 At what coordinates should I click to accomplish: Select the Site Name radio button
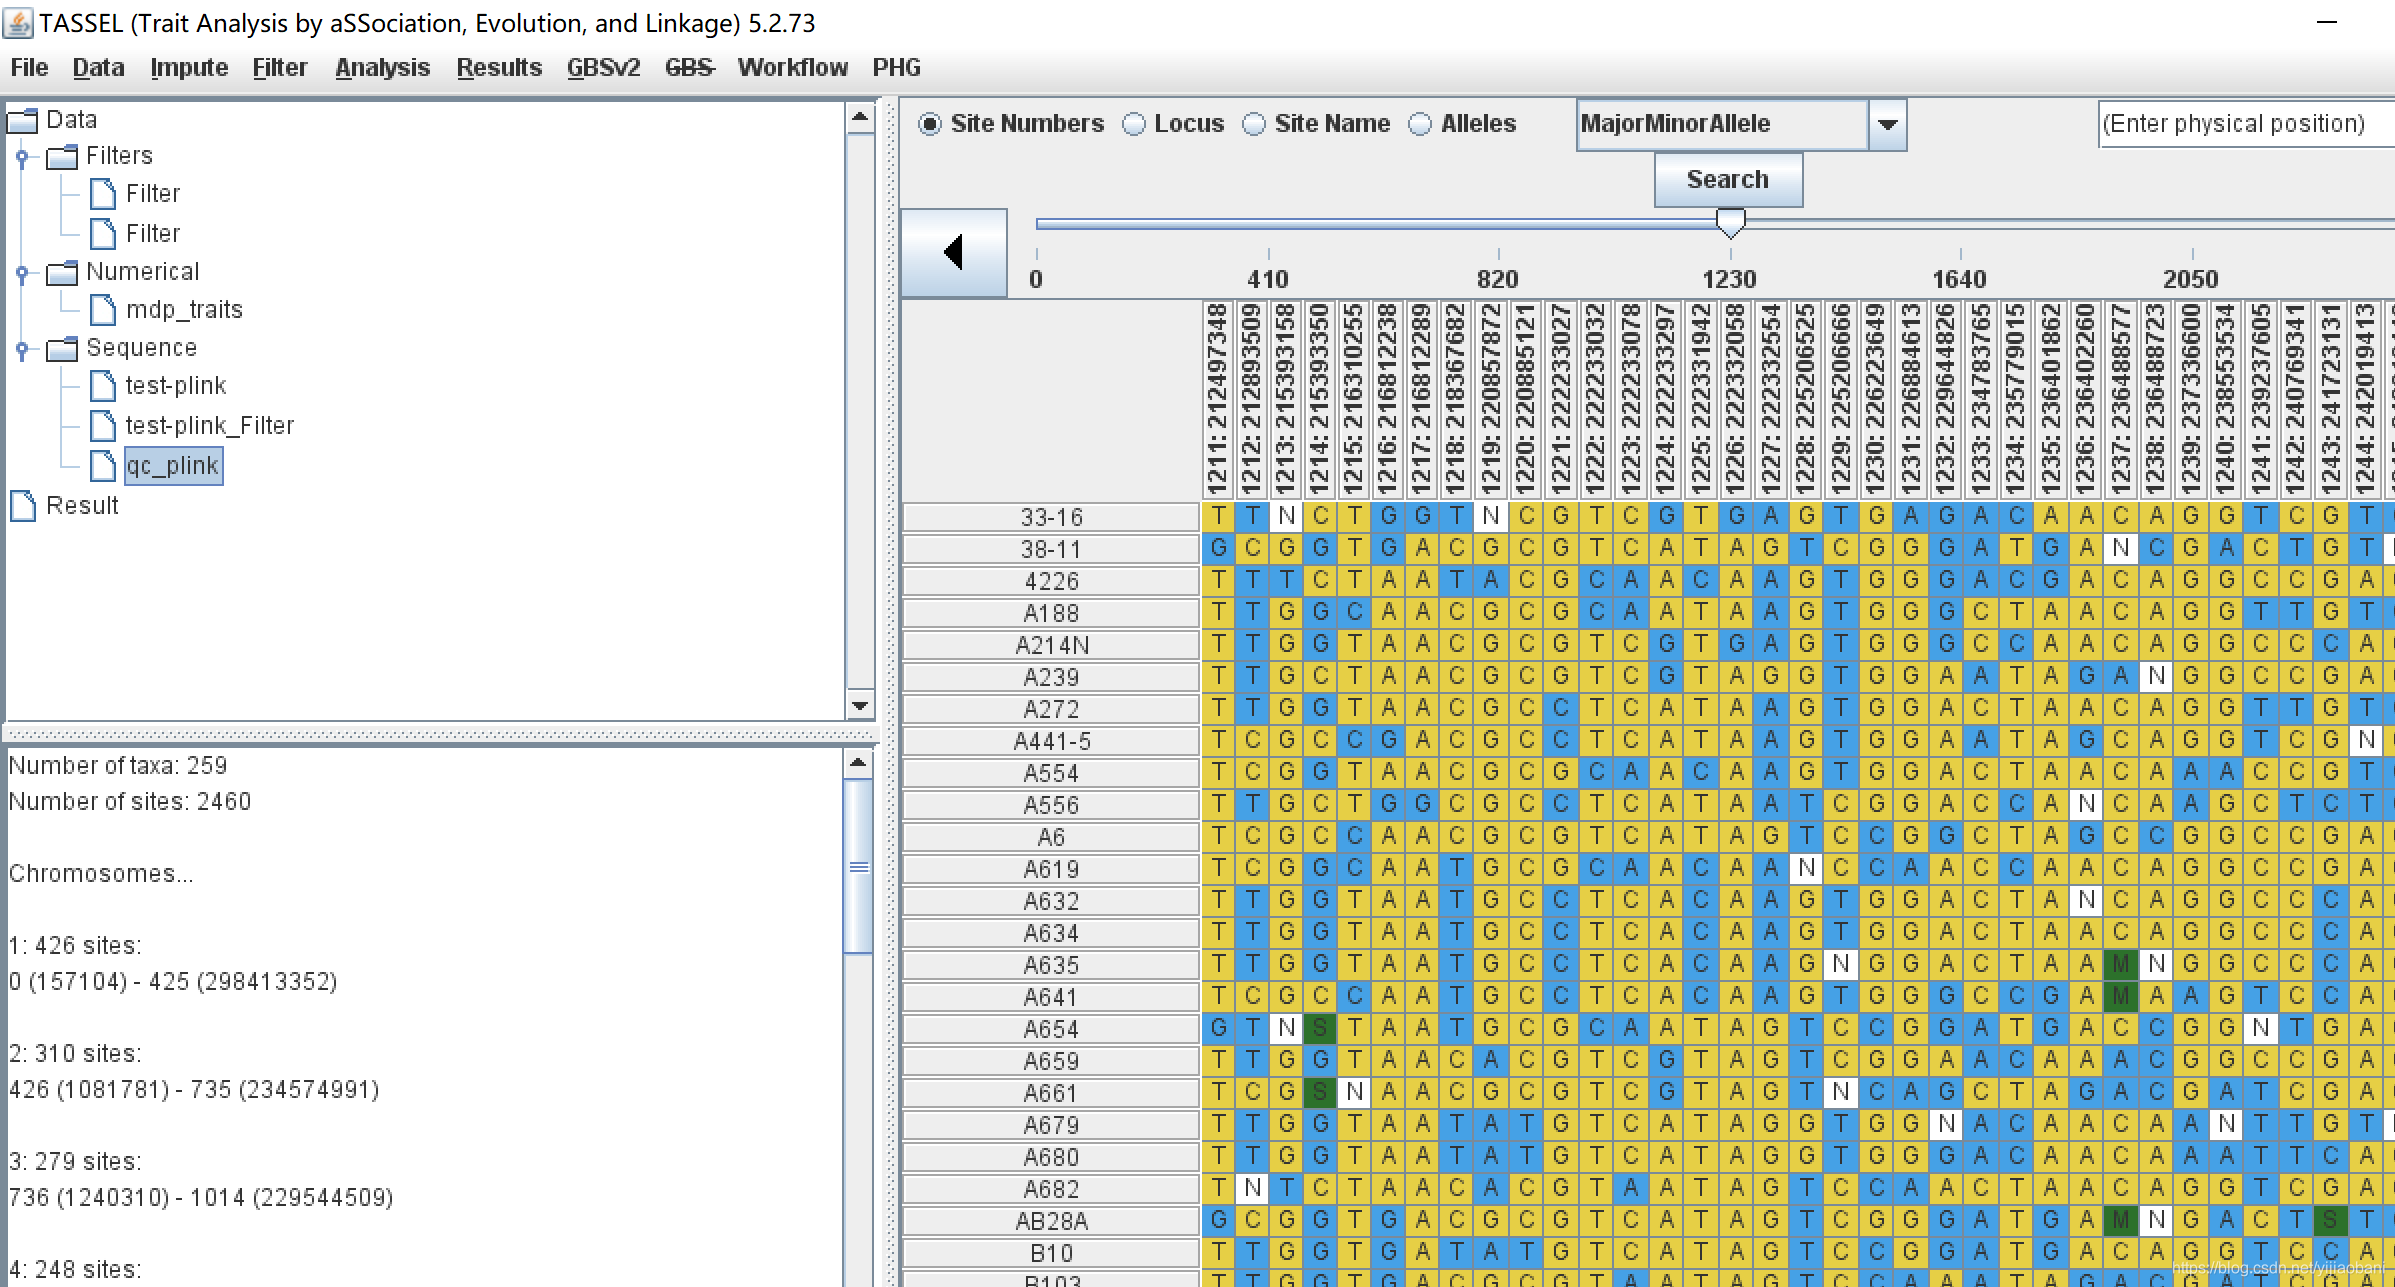click(1254, 124)
